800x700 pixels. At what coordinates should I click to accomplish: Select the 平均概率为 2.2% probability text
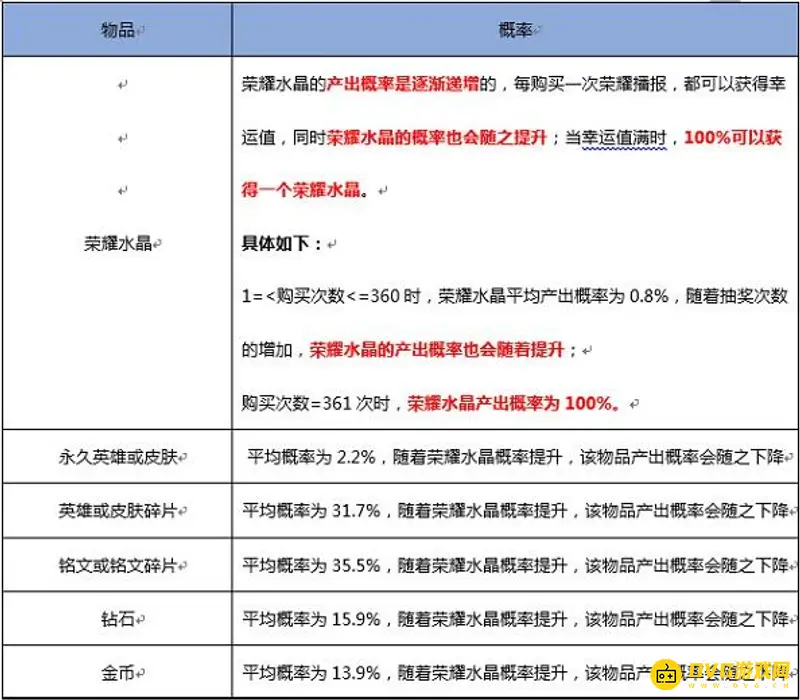click(310, 458)
